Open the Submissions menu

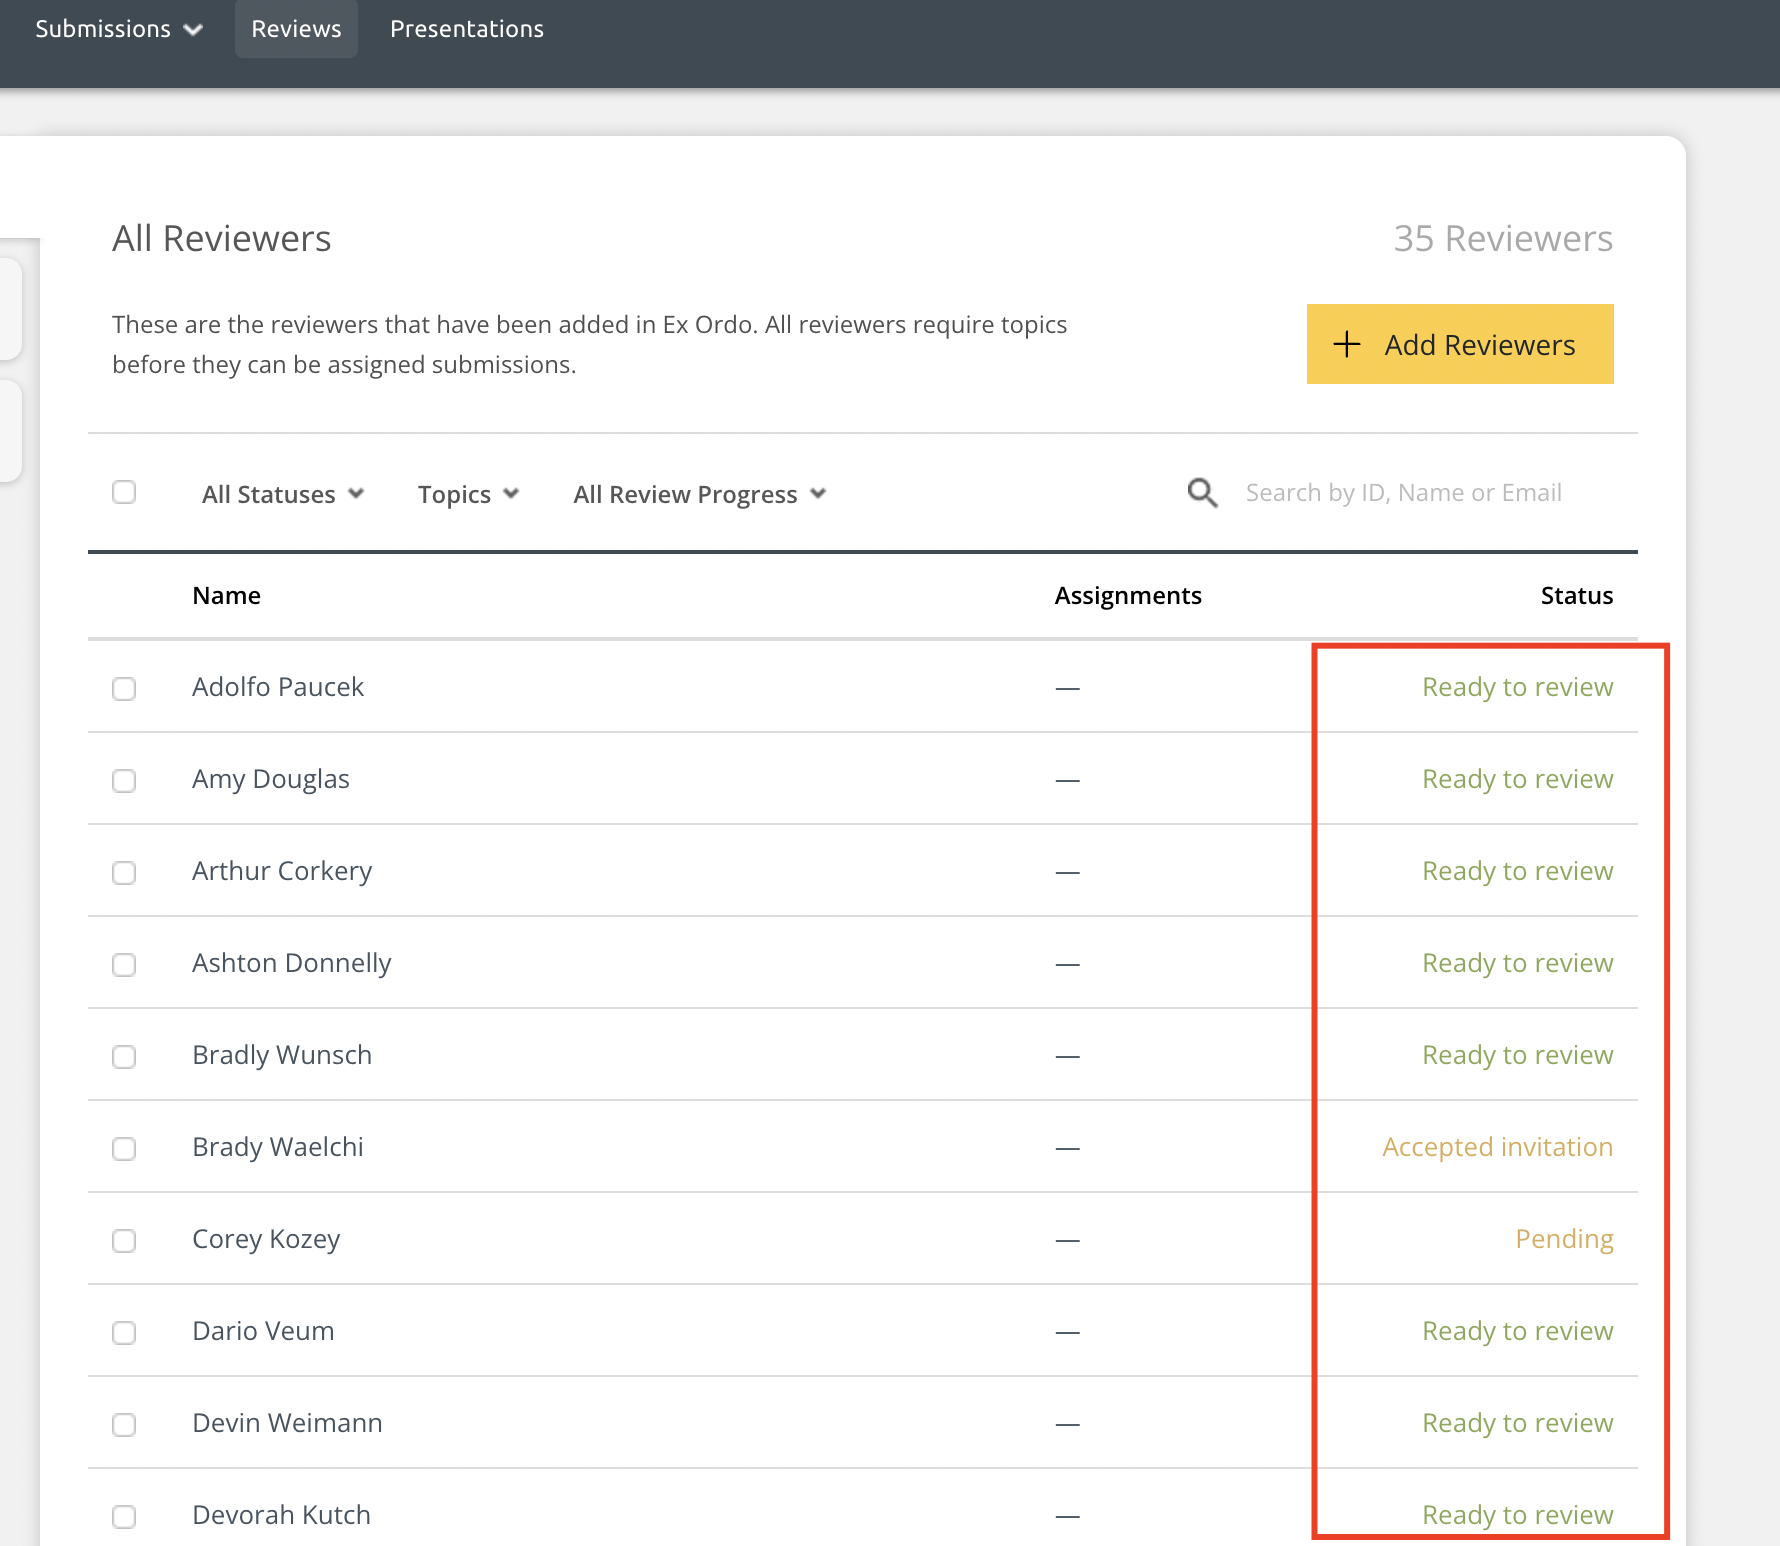pos(103,29)
